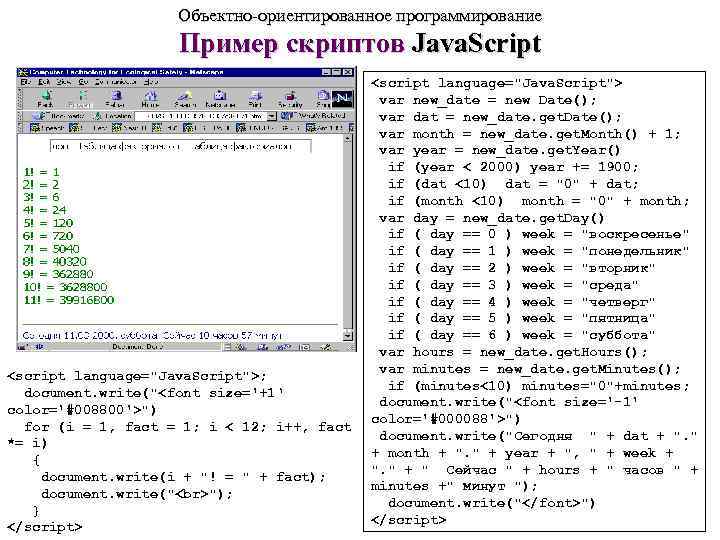
Task: Open the Bookmarks quick-file icon
Action: point(39,116)
